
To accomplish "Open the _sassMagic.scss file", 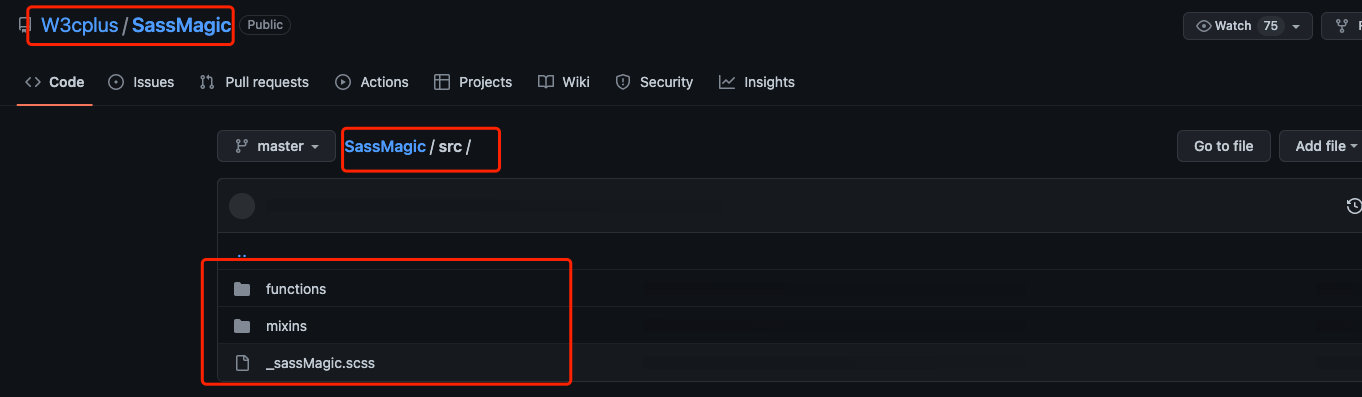I will tap(320, 363).
